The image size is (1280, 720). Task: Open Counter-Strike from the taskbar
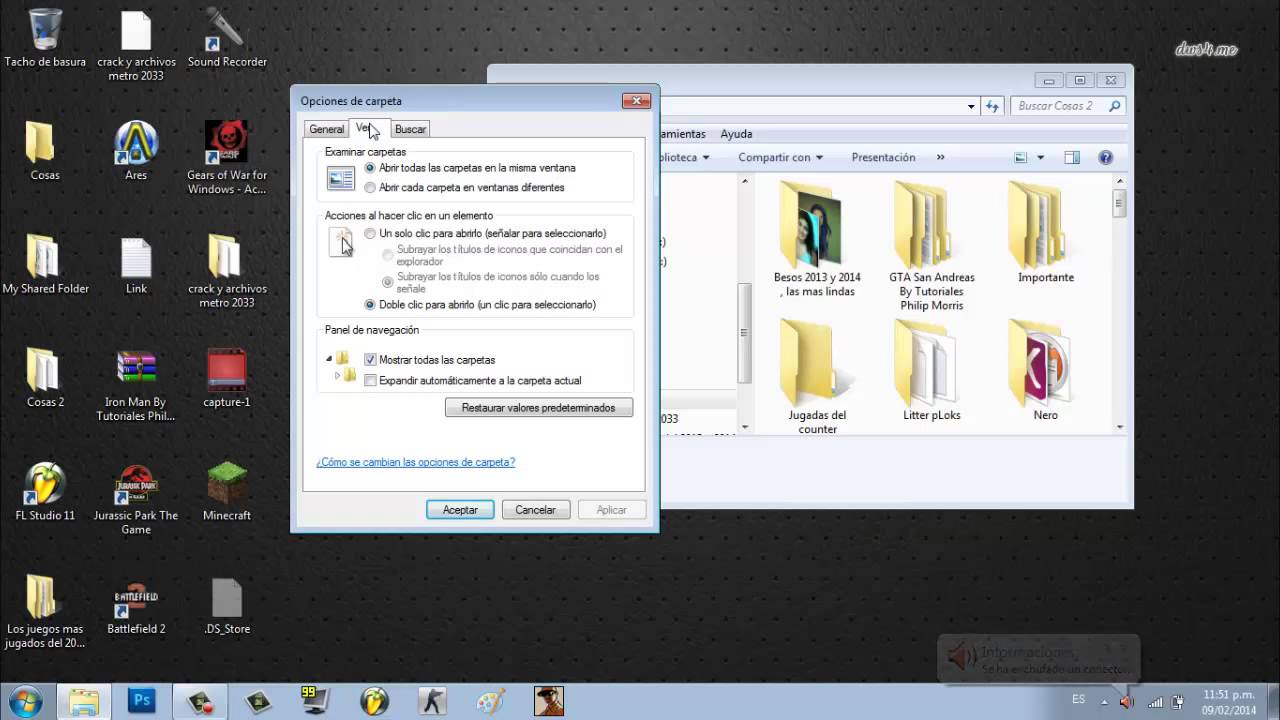(432, 701)
